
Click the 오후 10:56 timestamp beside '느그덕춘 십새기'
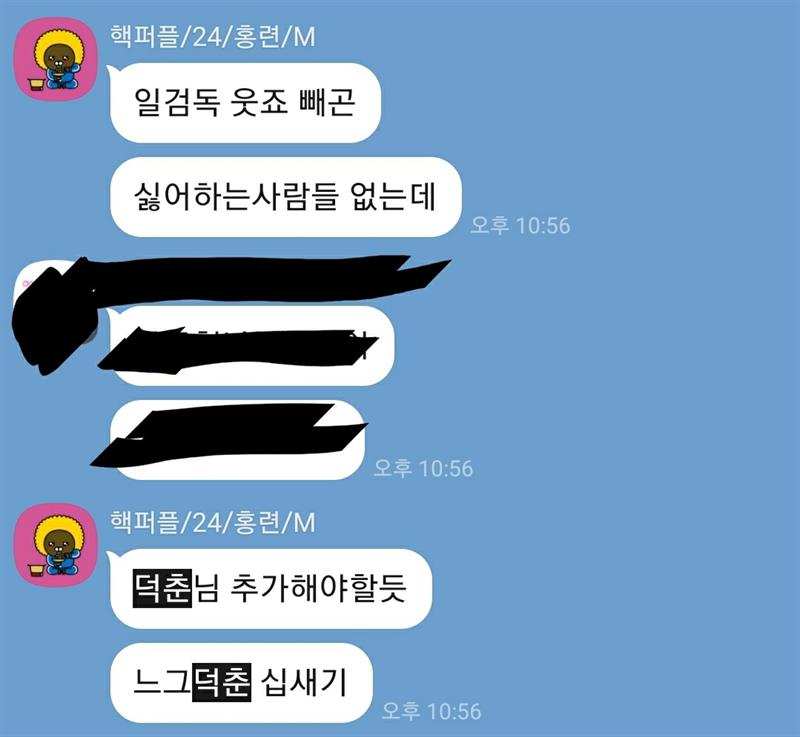pos(431,711)
